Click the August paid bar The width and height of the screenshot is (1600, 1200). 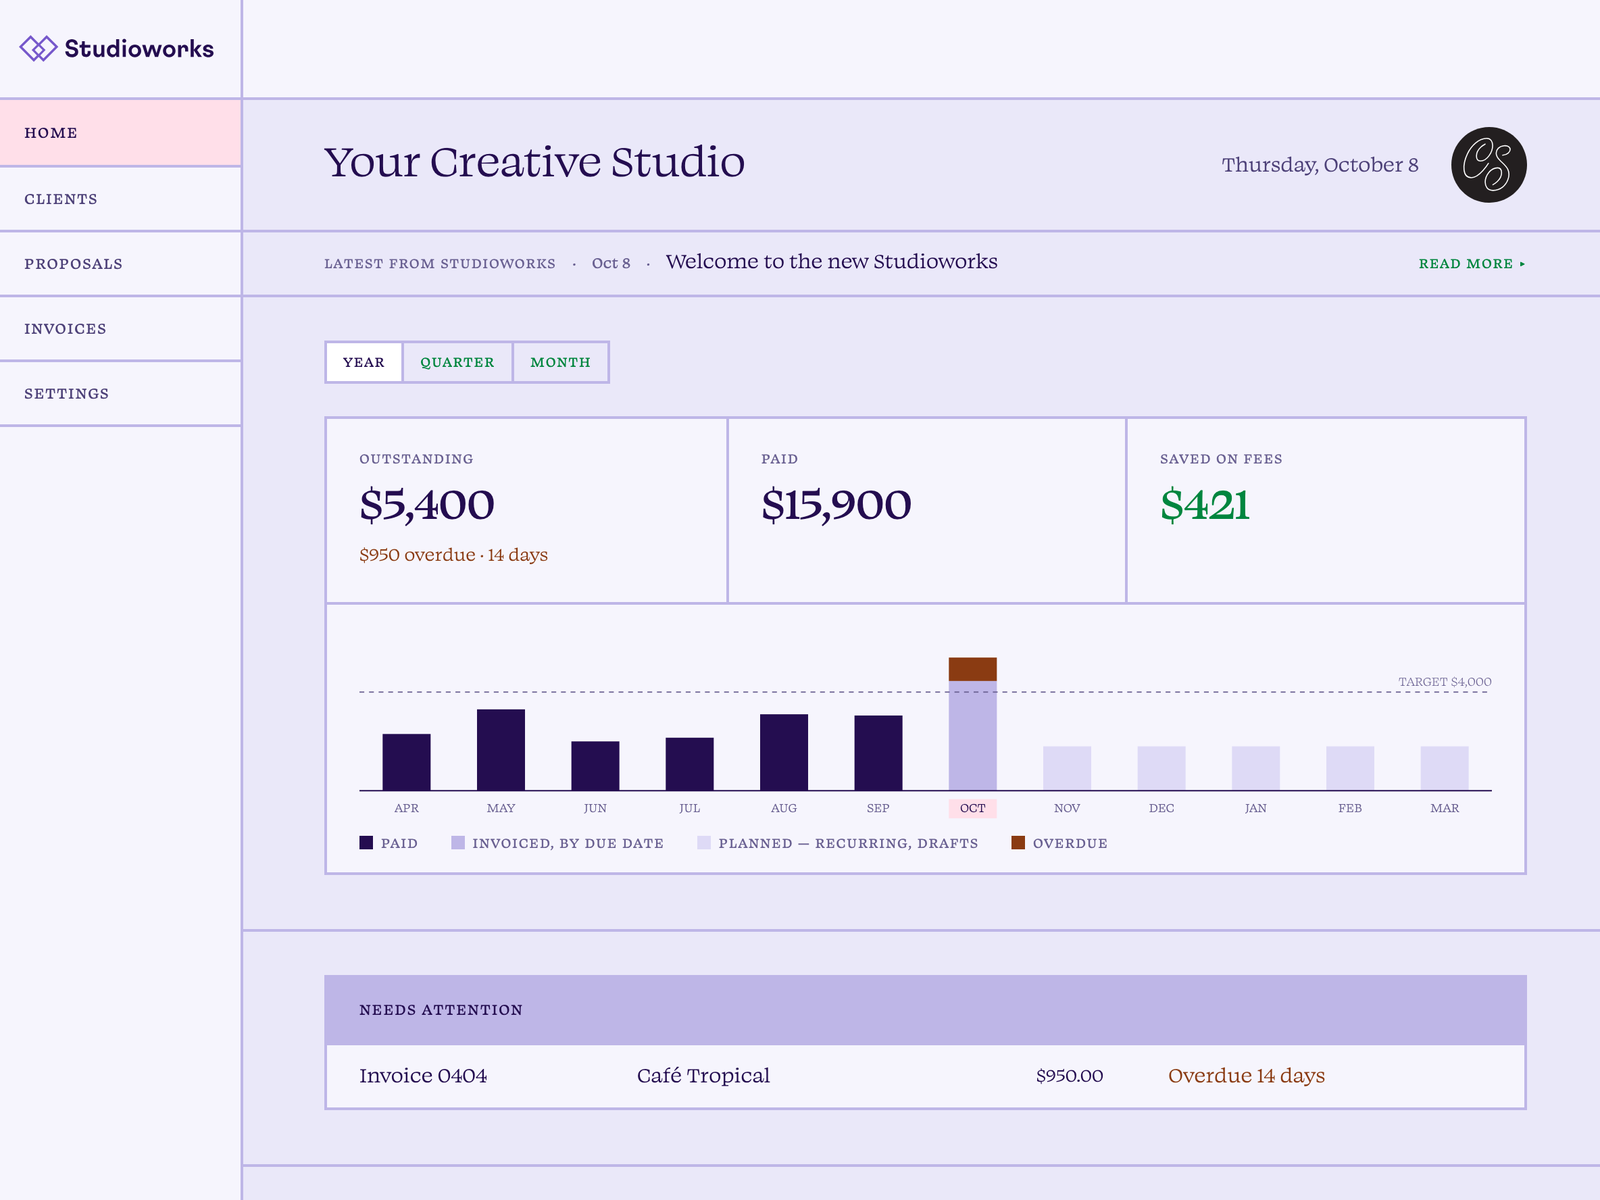coord(784,752)
